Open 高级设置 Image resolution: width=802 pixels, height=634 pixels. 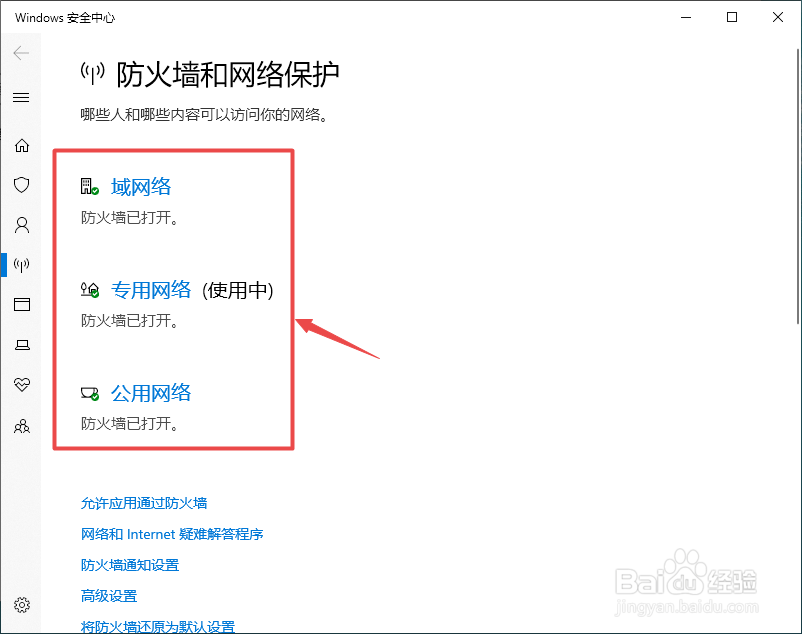pyautogui.click(x=108, y=595)
